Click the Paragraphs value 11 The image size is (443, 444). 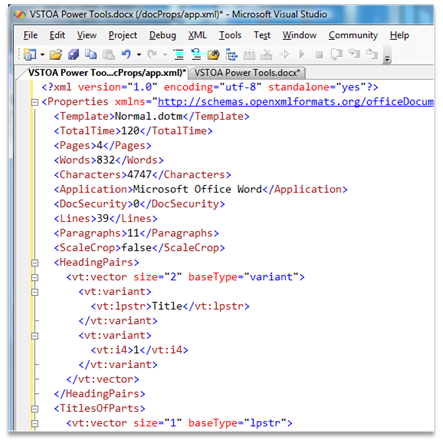[x=133, y=233]
